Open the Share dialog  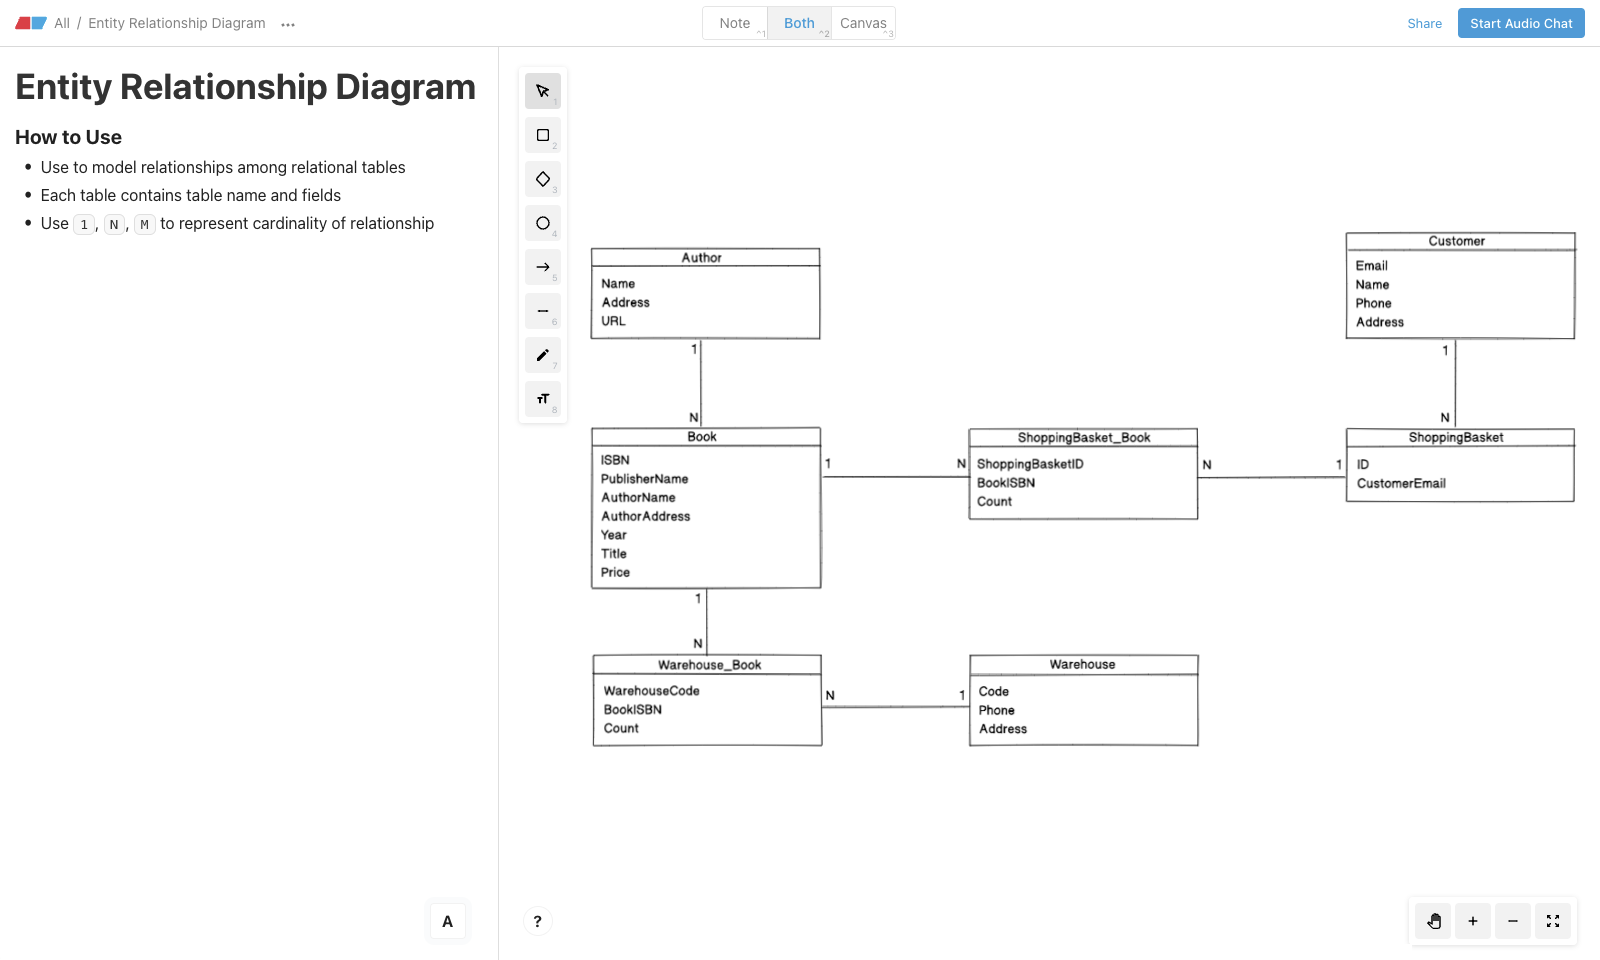click(x=1424, y=23)
